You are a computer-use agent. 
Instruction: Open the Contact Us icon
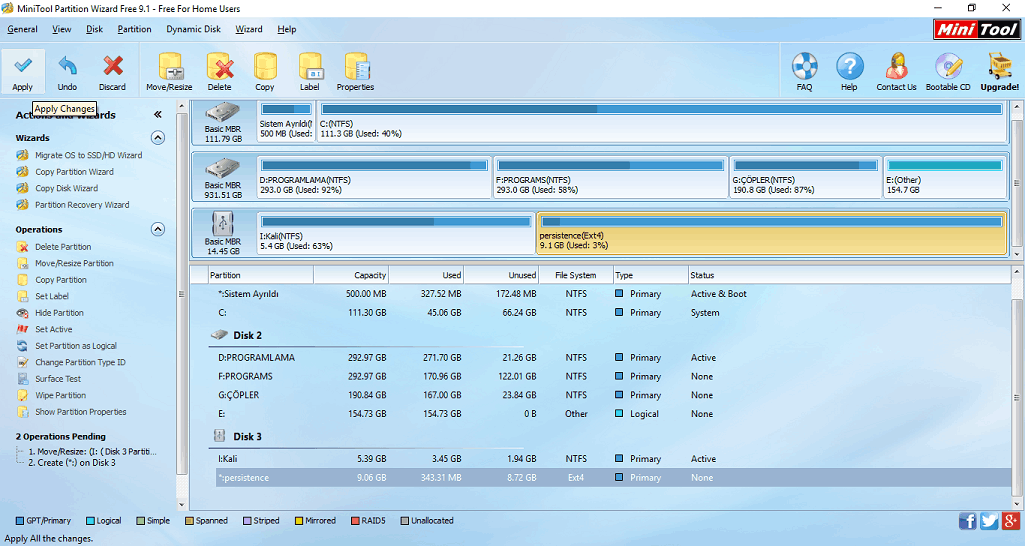896,71
